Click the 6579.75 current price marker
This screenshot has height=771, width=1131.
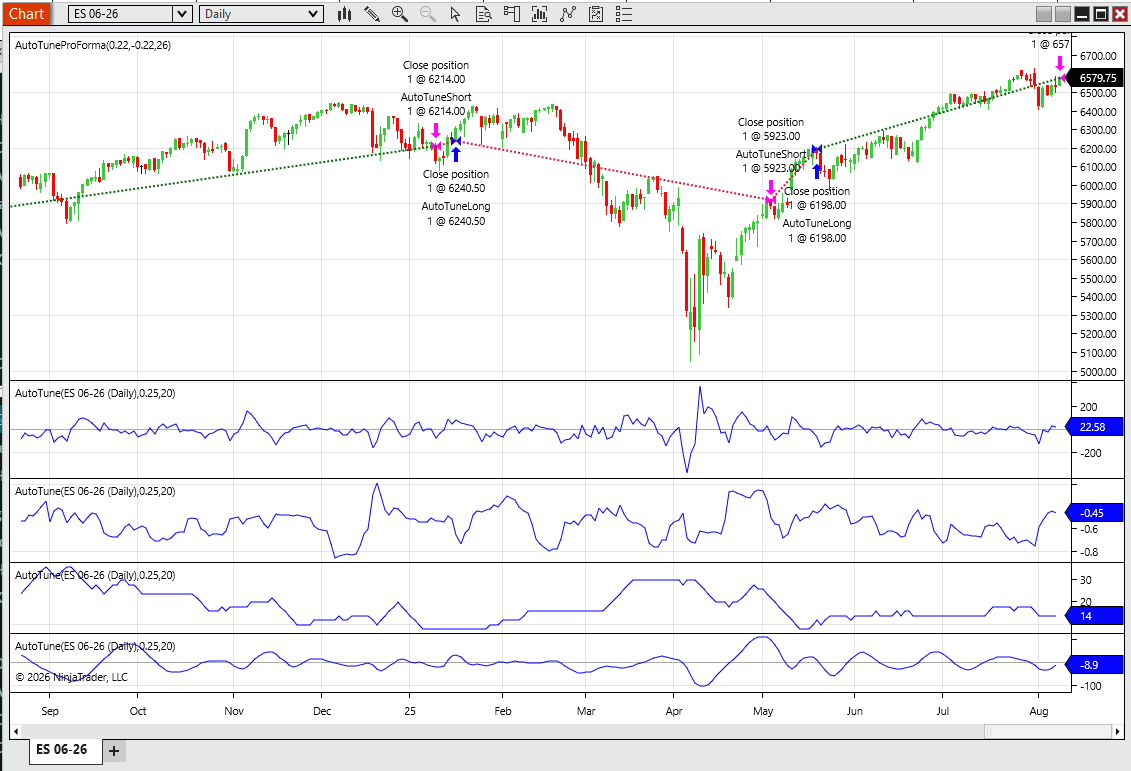[1096, 78]
